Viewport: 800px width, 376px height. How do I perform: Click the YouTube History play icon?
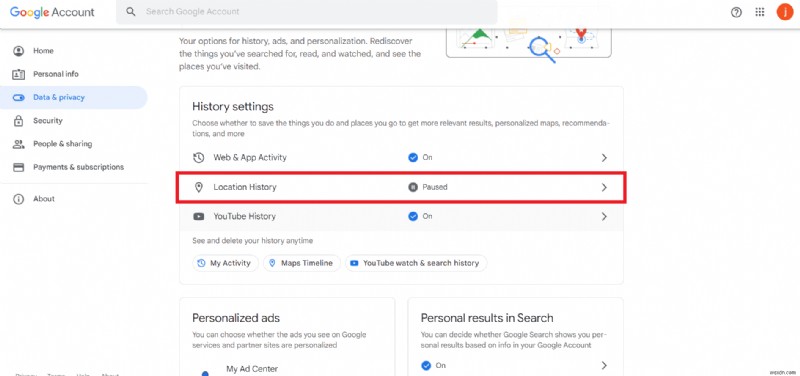(x=198, y=216)
